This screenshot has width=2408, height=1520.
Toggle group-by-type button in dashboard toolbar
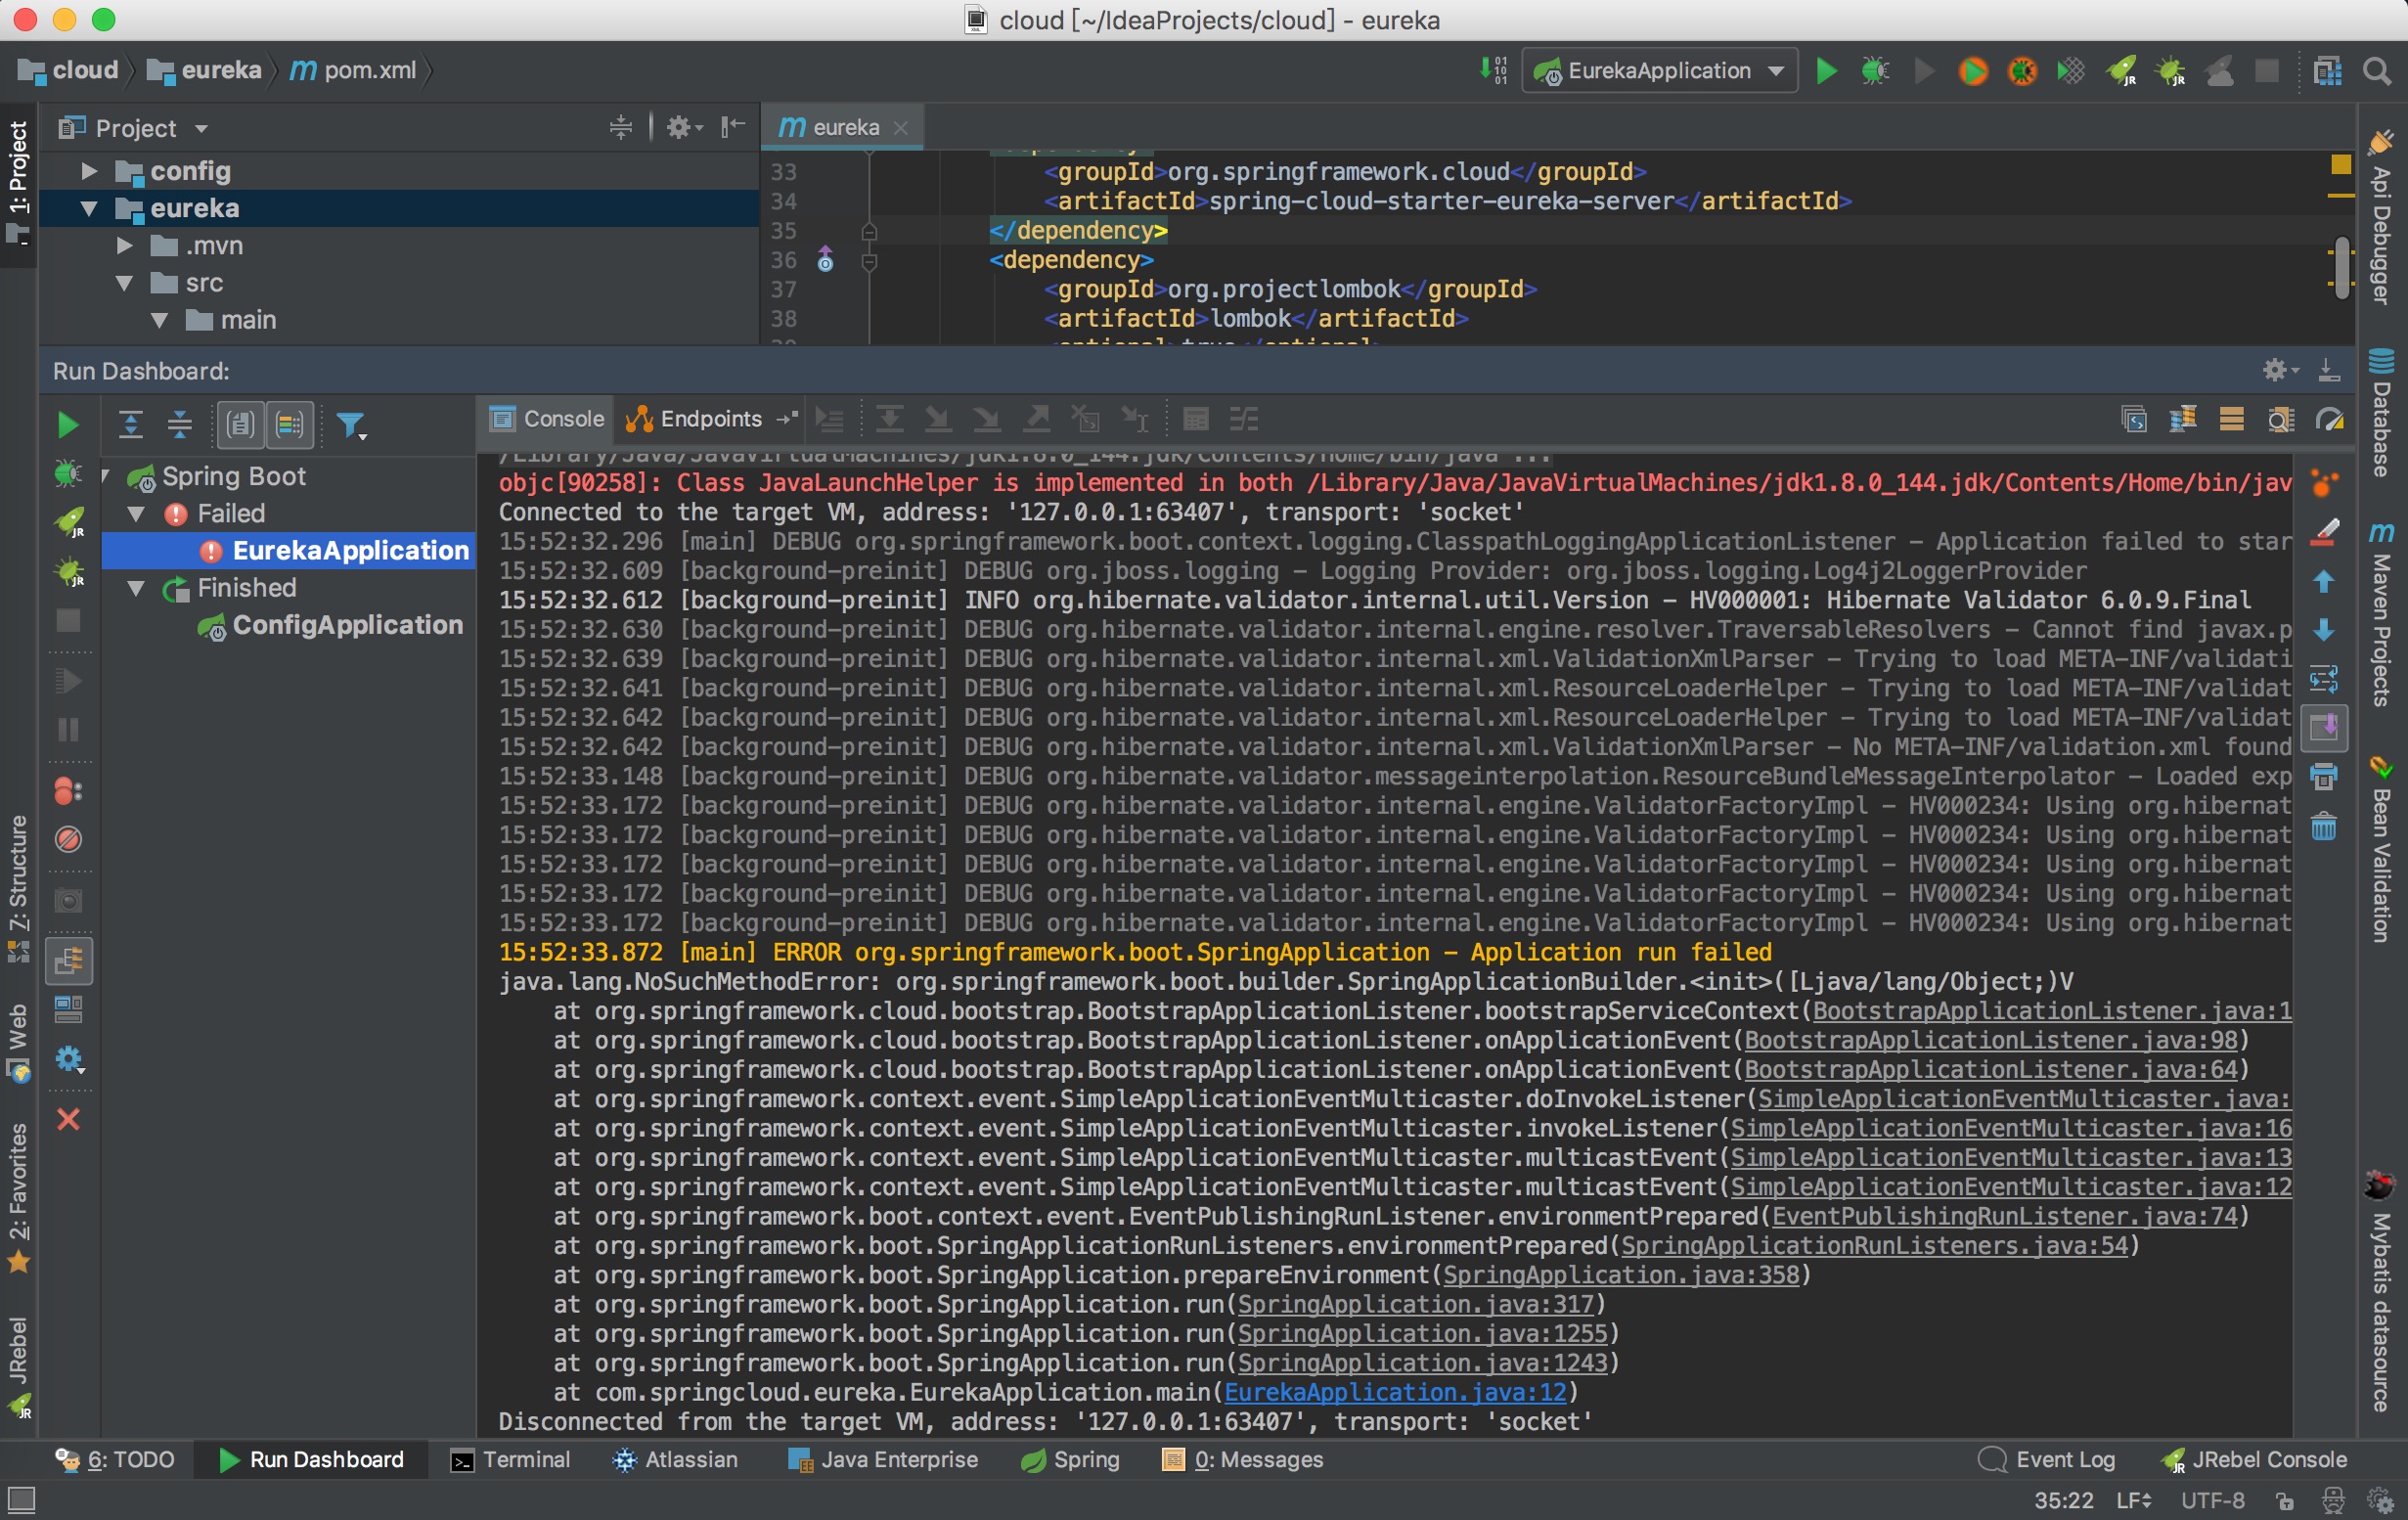pyautogui.click(x=241, y=426)
